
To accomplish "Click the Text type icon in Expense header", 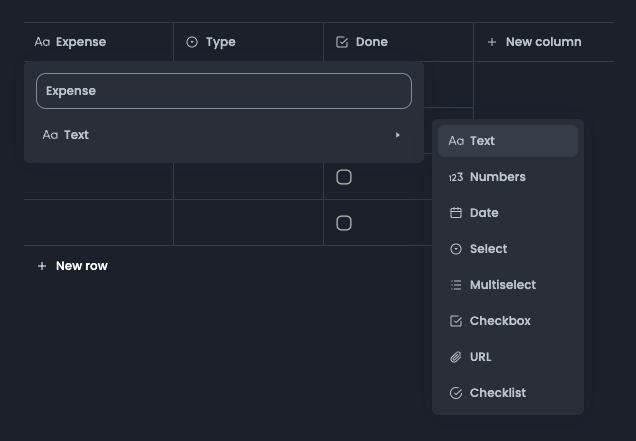I will click(x=42, y=42).
